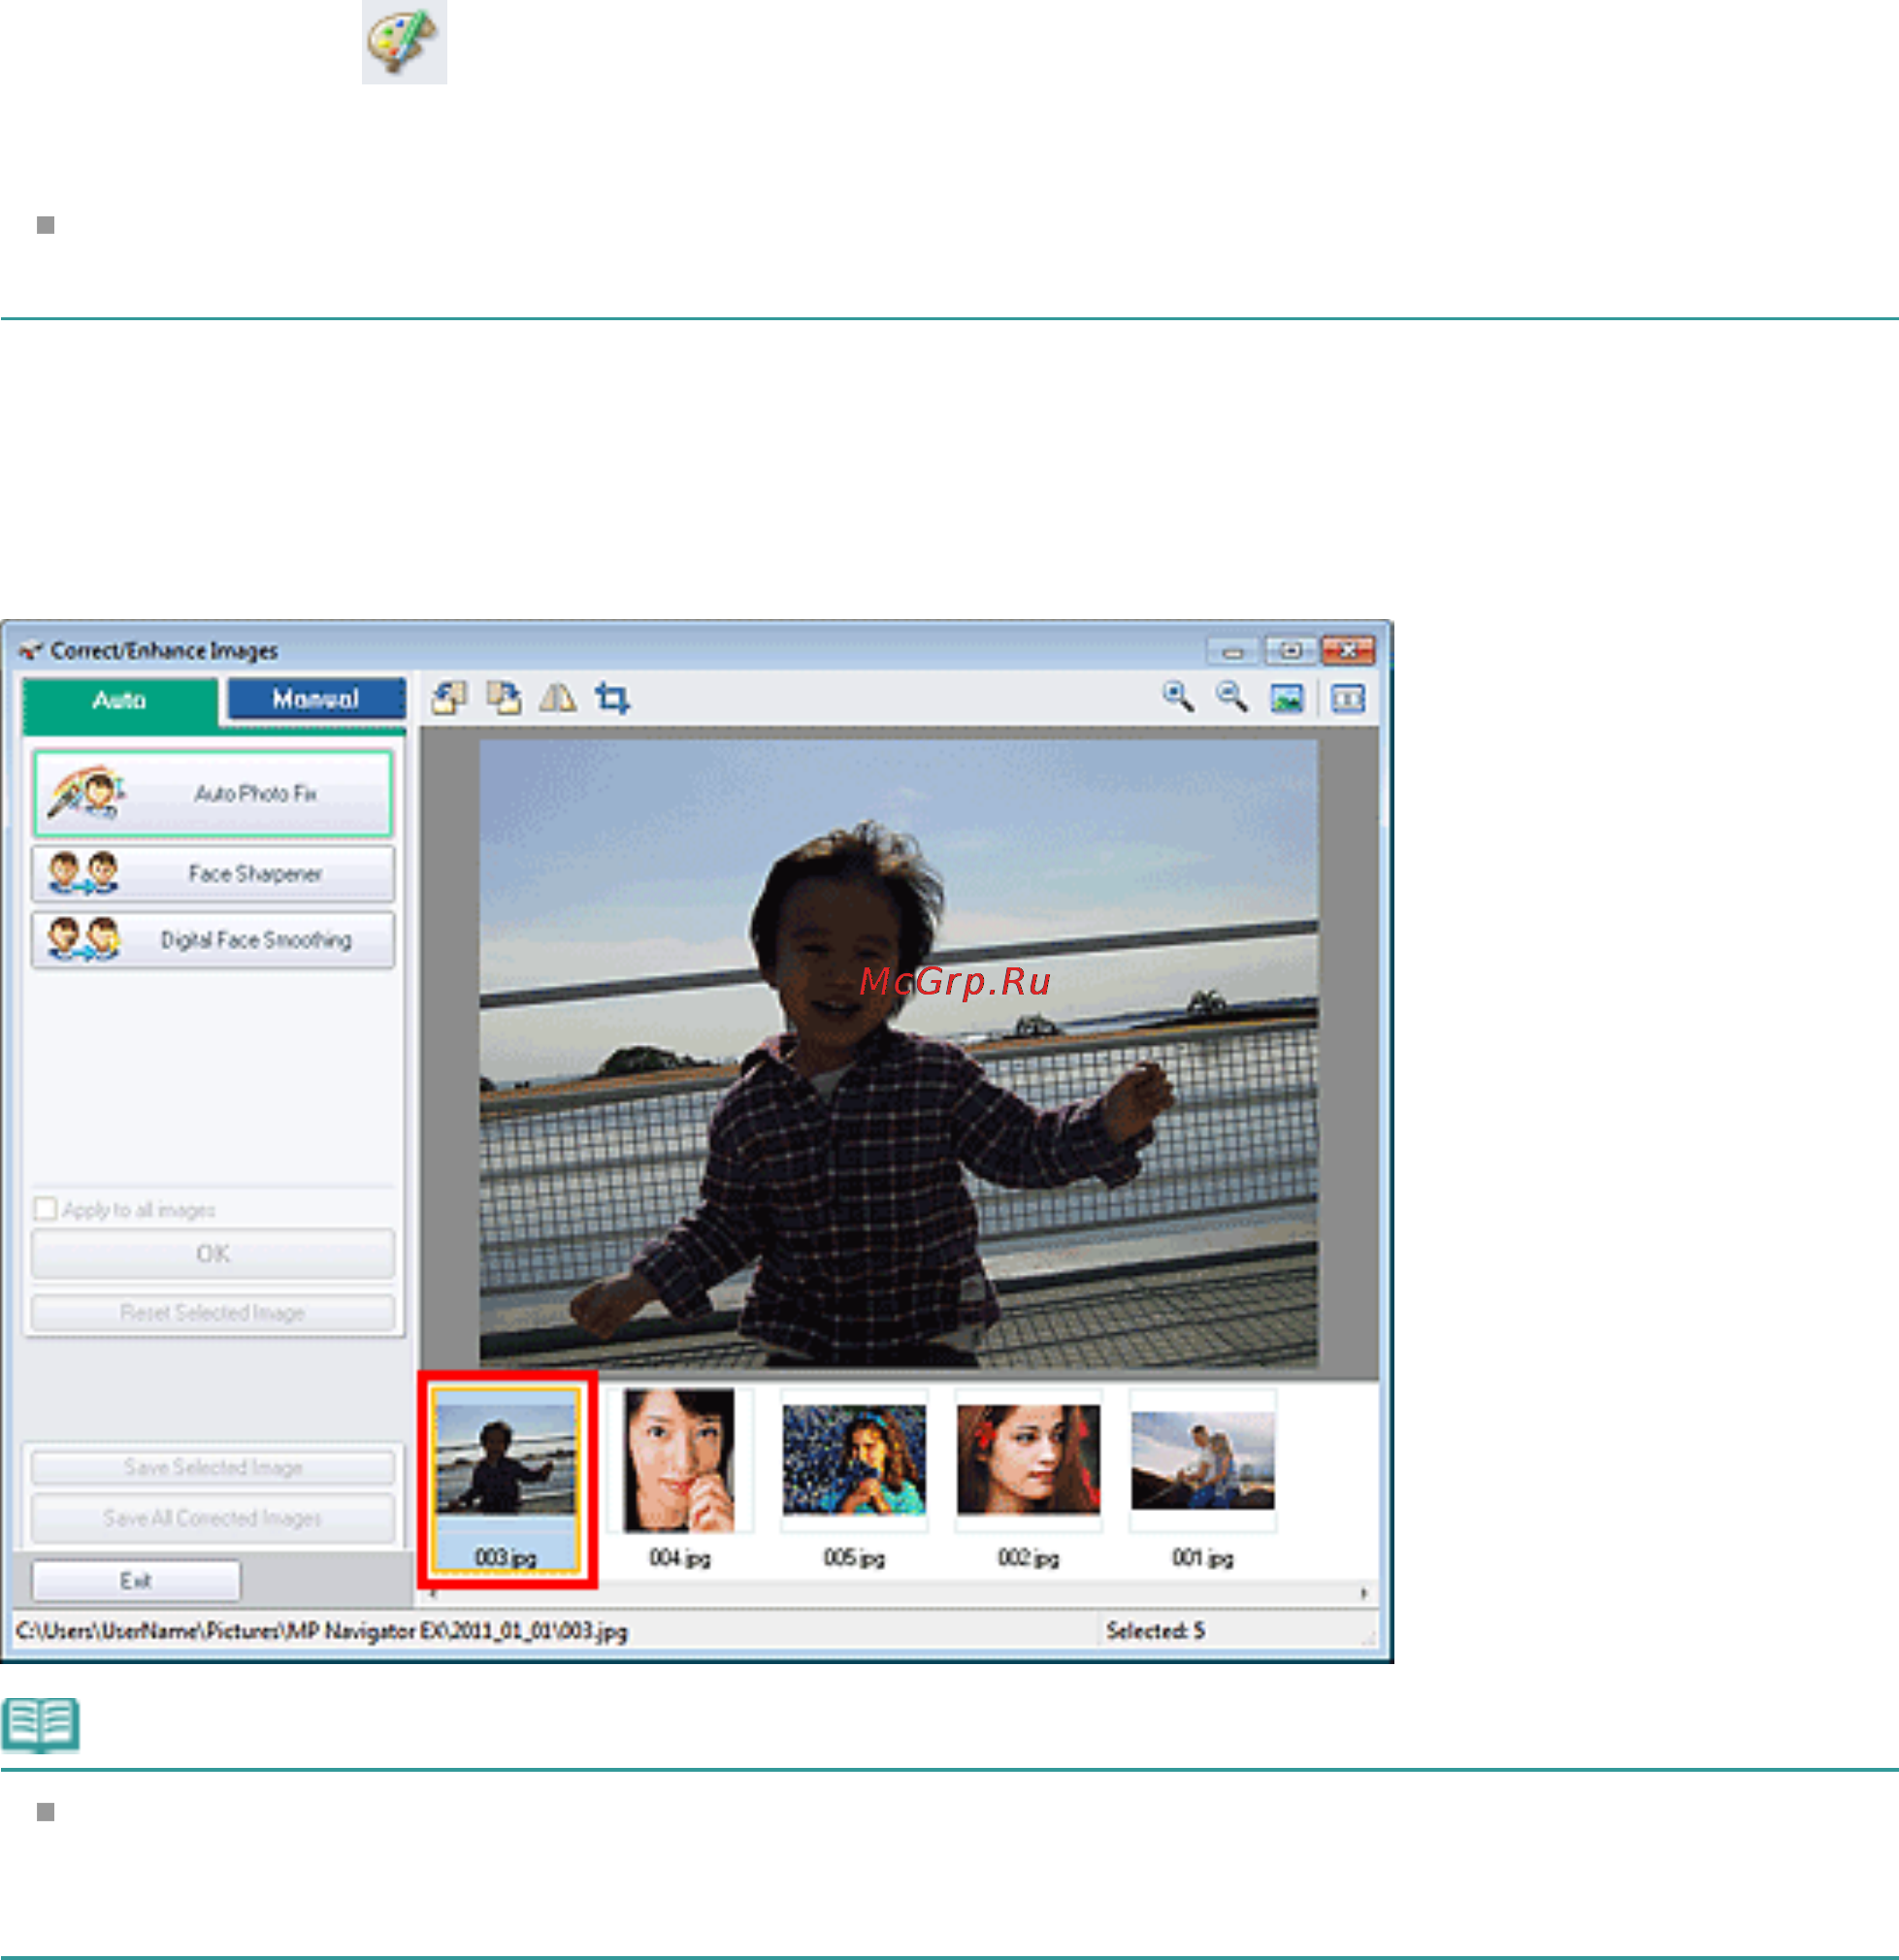This screenshot has height=1960, width=1899.
Task: Select the 003.jpg thumbnail
Action: tap(506, 1478)
